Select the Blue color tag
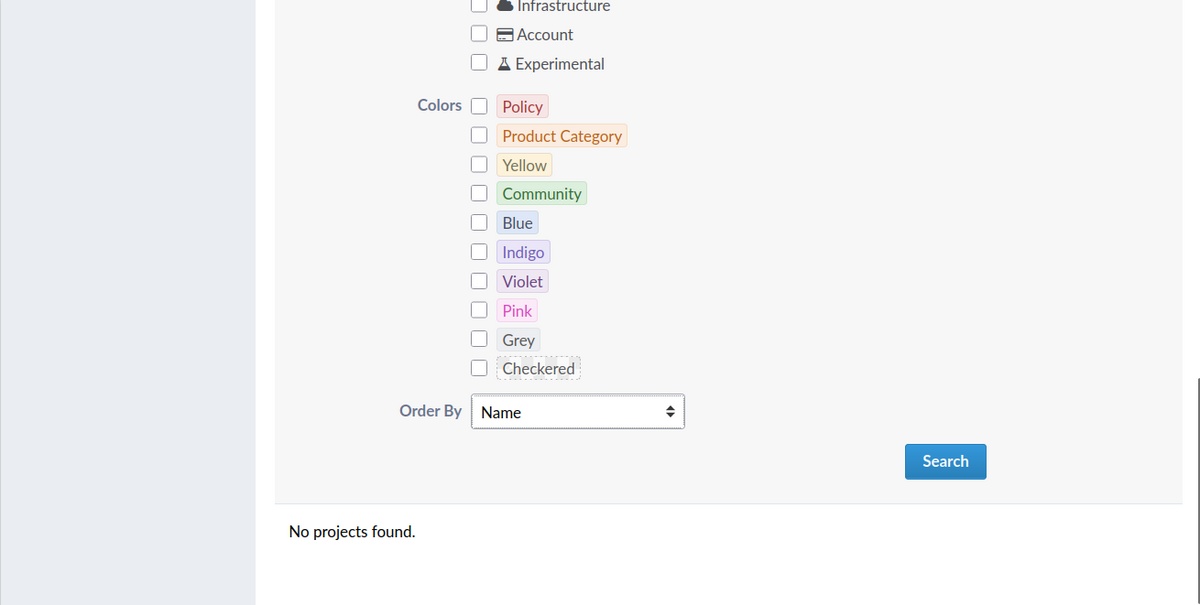Screen dimensions: 1200x605 (517, 223)
